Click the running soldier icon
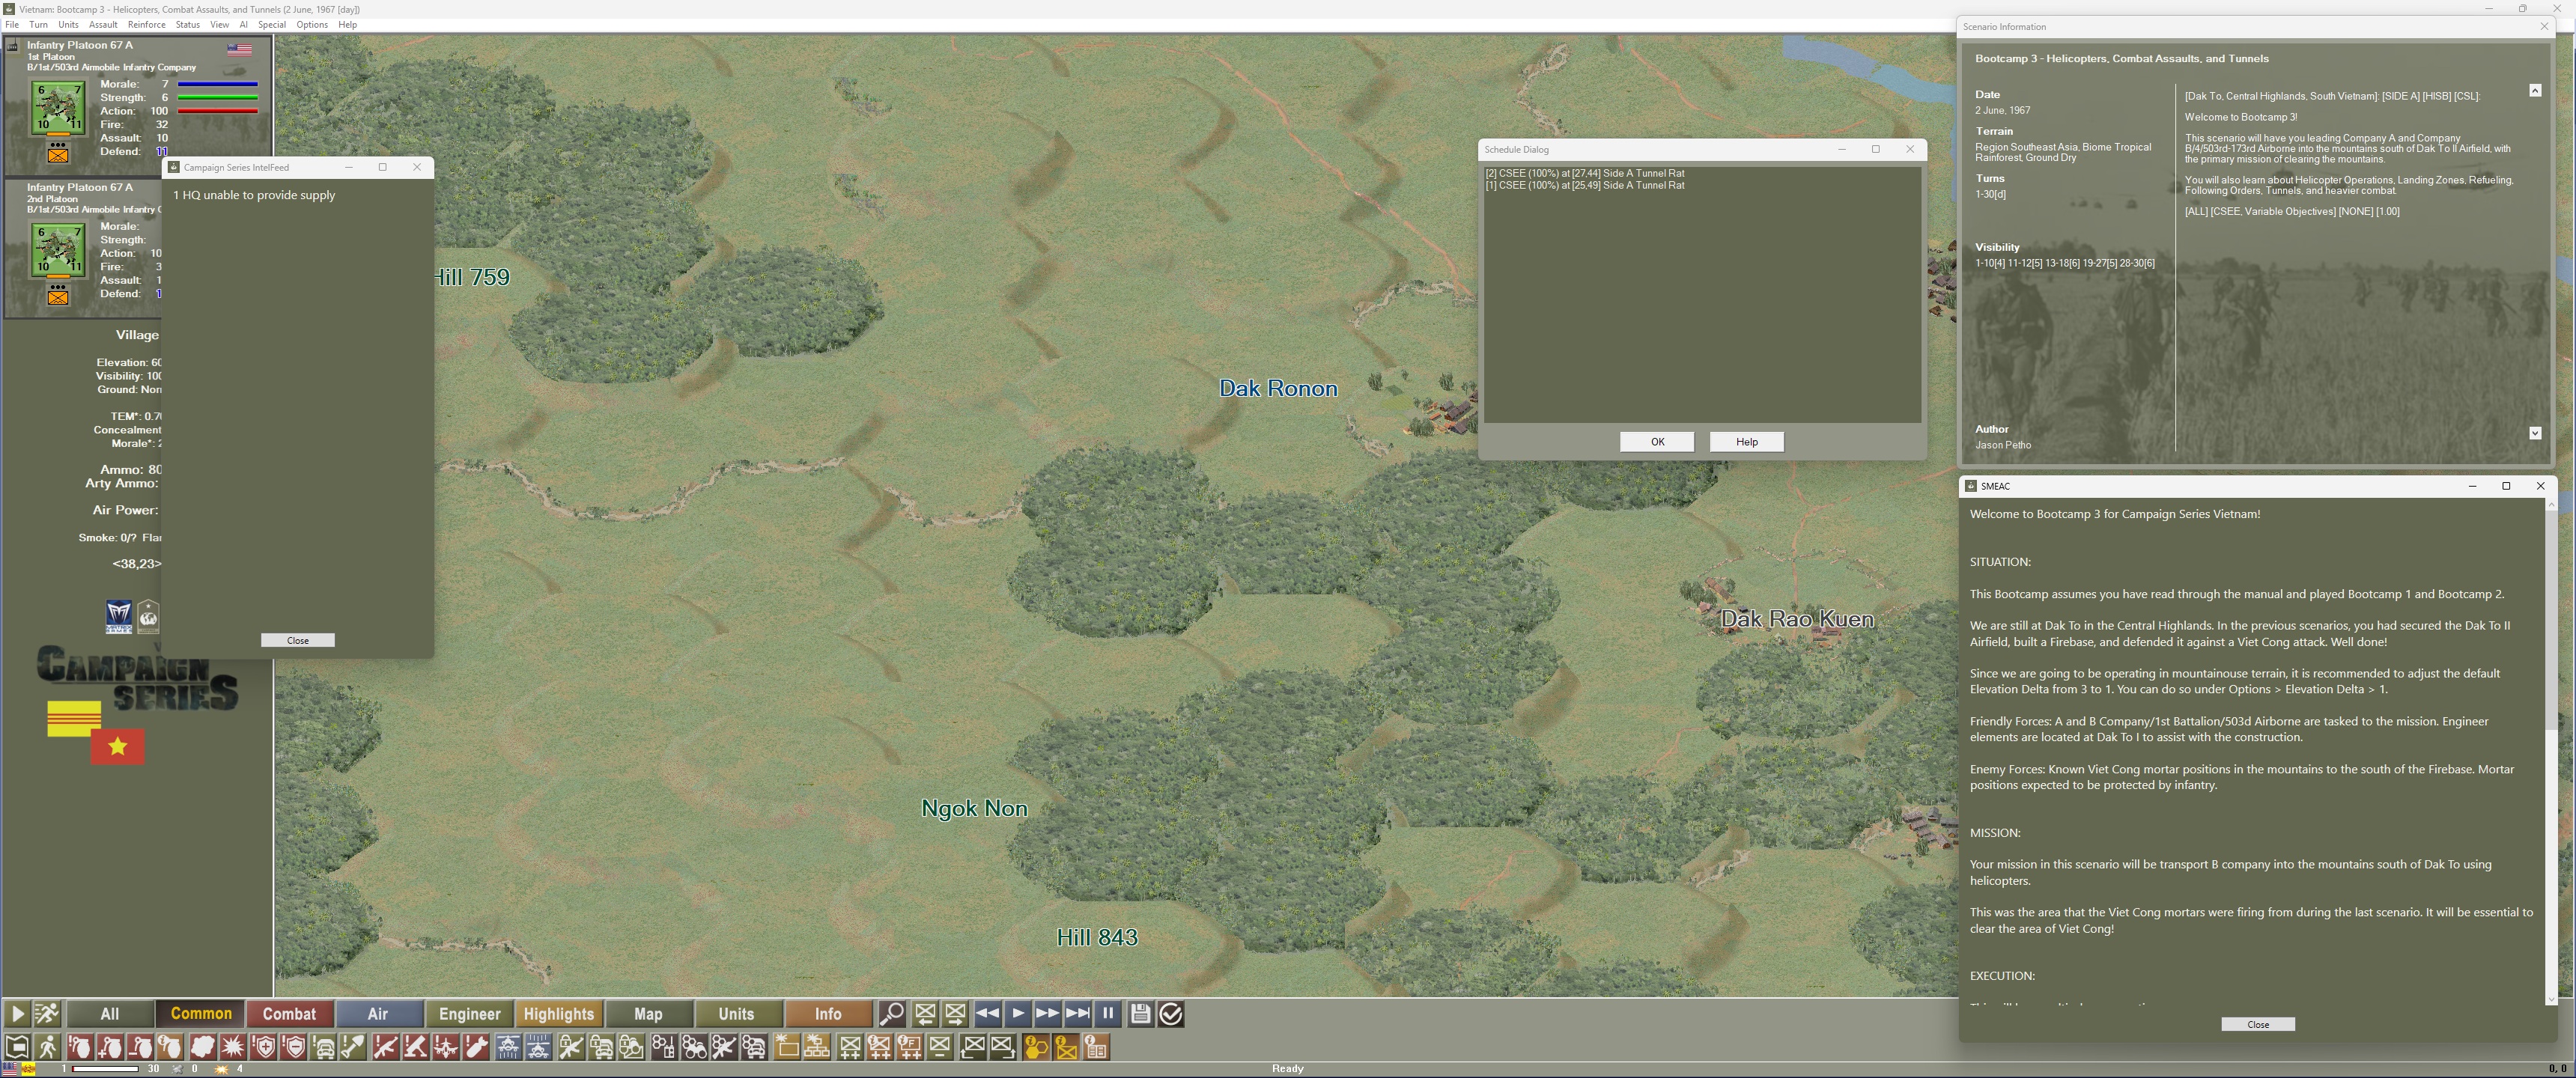2576x1078 pixels. [47, 1014]
